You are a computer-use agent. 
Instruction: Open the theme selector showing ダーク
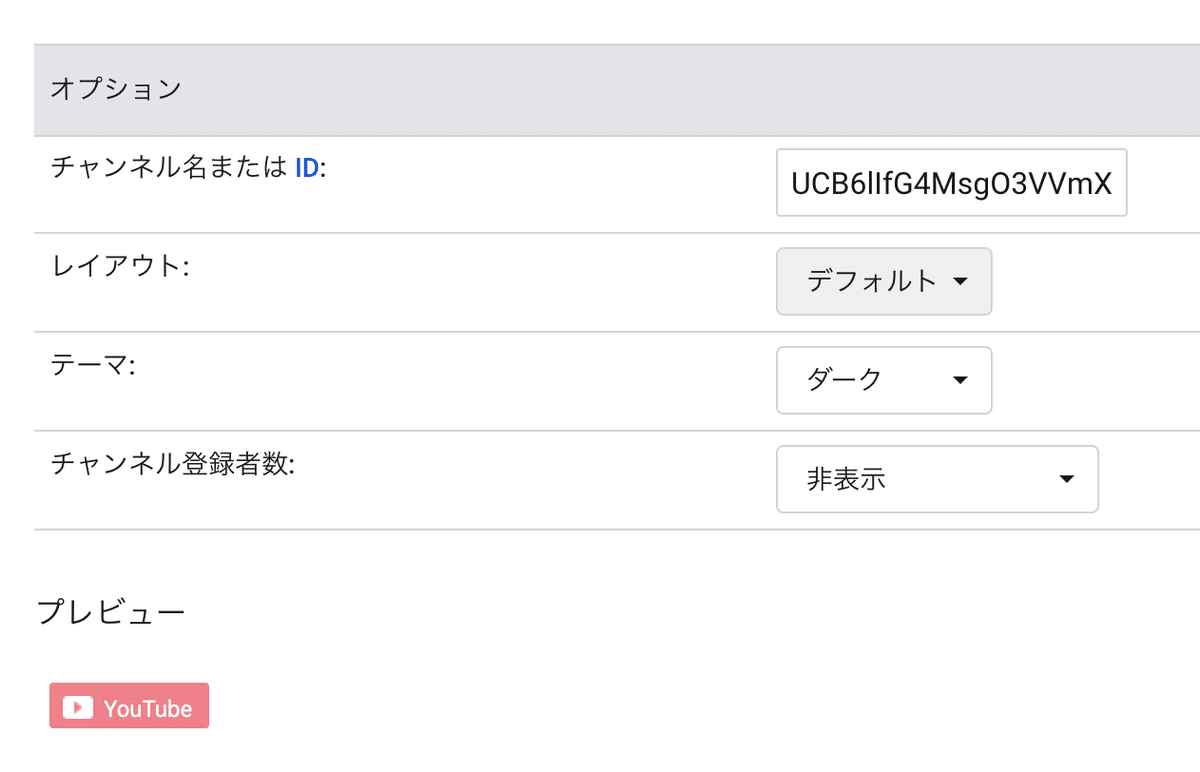[883, 380]
